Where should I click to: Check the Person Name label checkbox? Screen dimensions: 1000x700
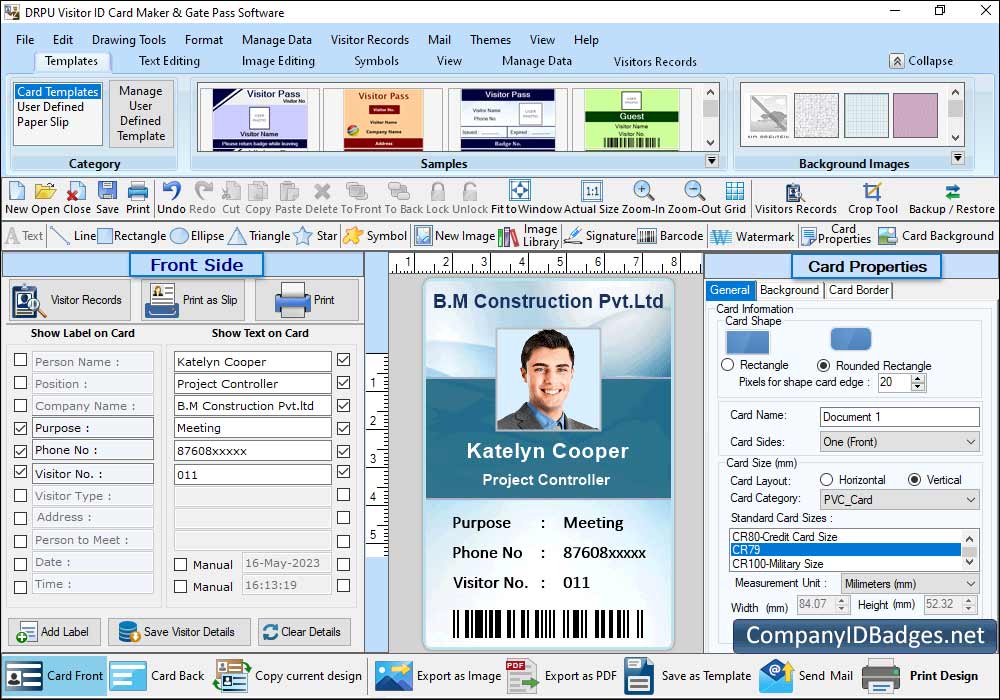pyautogui.click(x=20, y=360)
